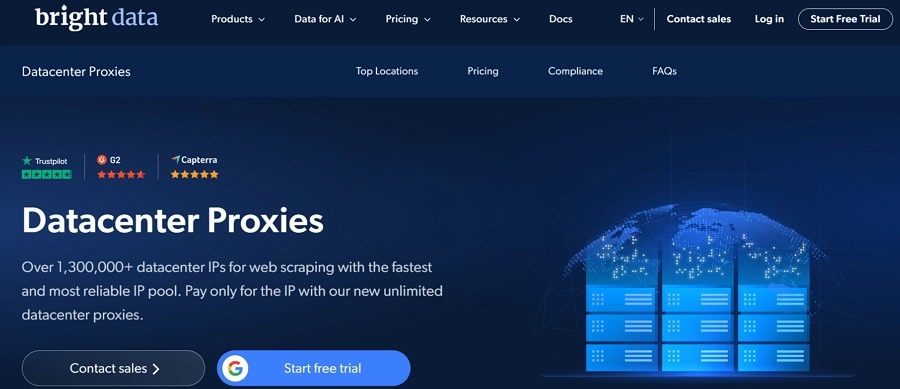Expand the Data for AI menu
900x389 pixels.
(325, 19)
